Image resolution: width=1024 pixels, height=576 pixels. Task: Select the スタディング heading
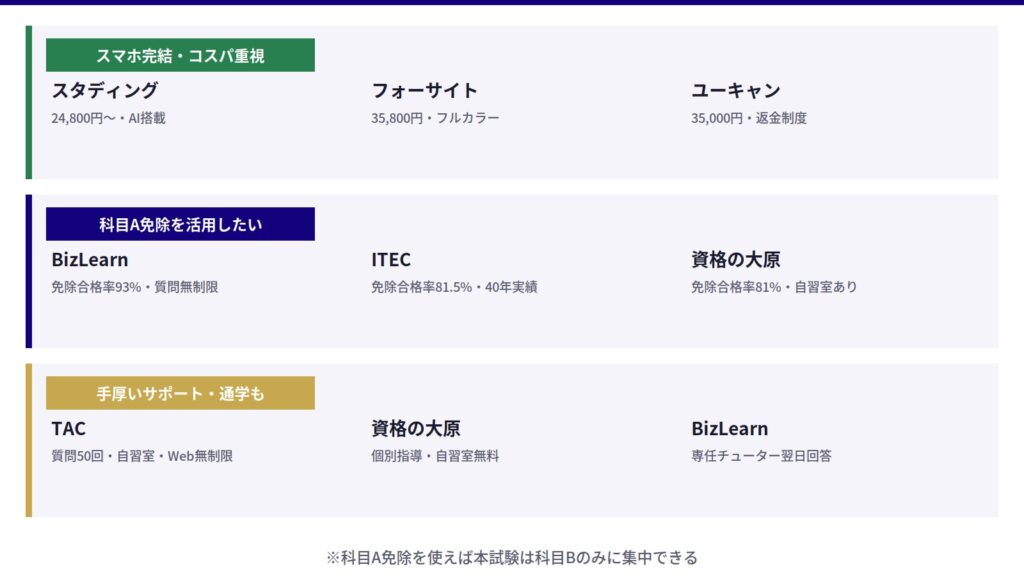[105, 91]
